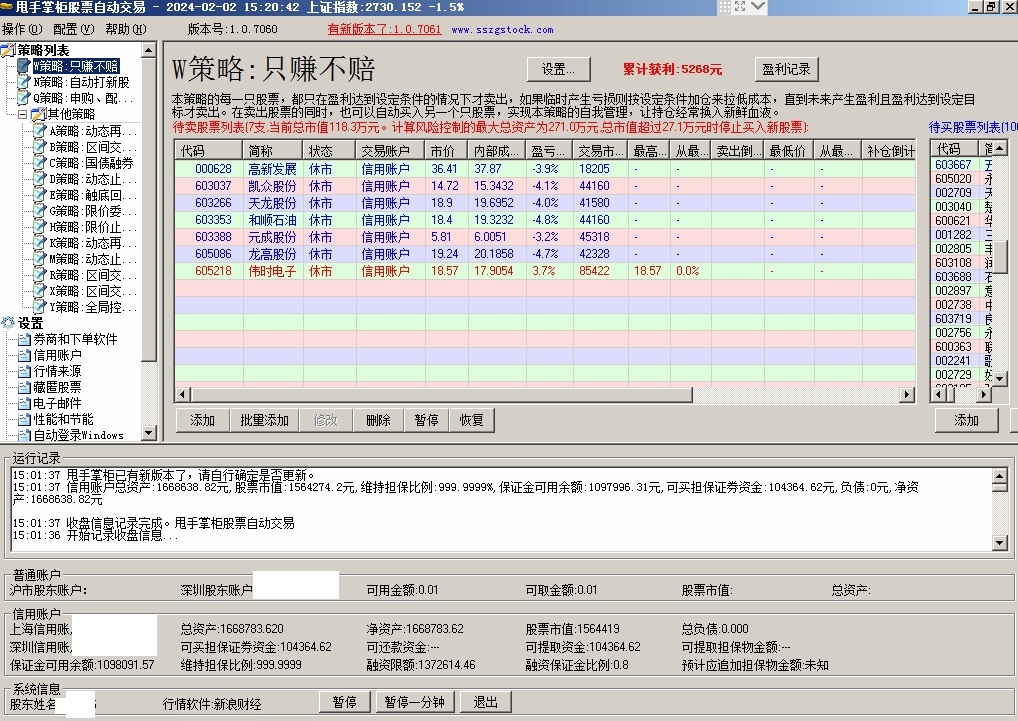Collapse the 其他策略 tree node
This screenshot has height=721, width=1018.
[x=23, y=115]
